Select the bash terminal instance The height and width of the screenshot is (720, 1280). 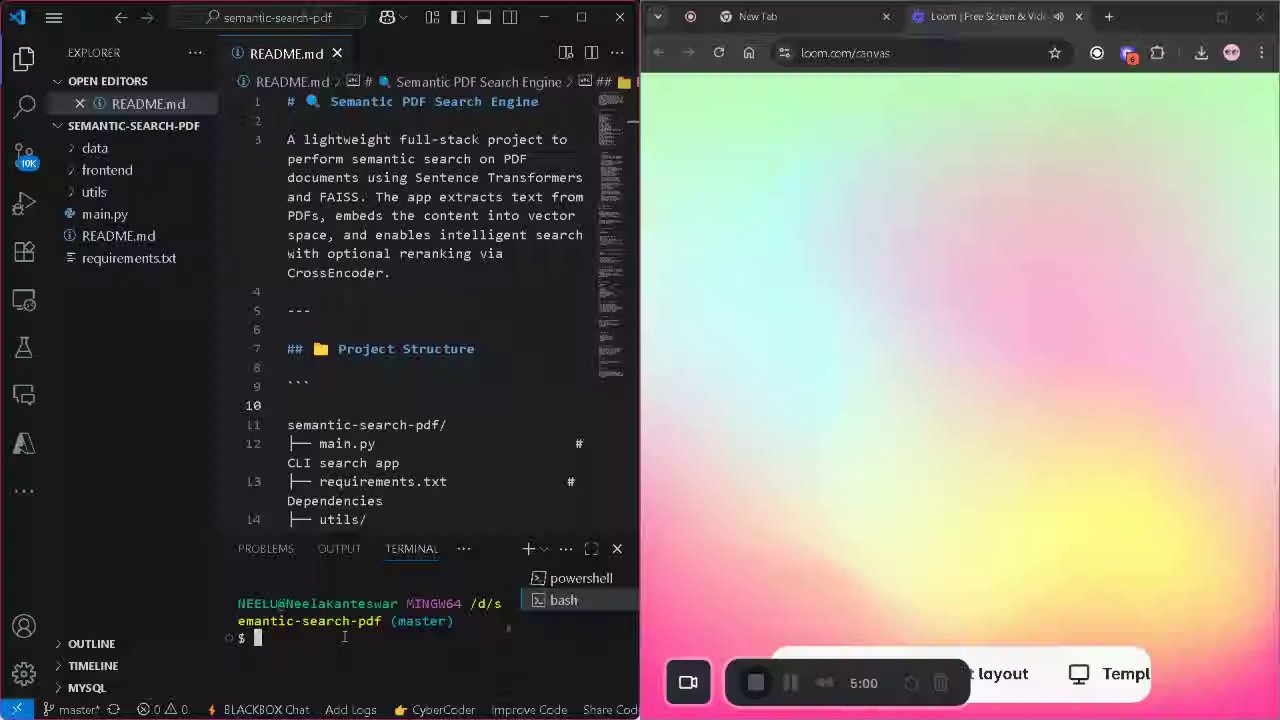pos(580,600)
